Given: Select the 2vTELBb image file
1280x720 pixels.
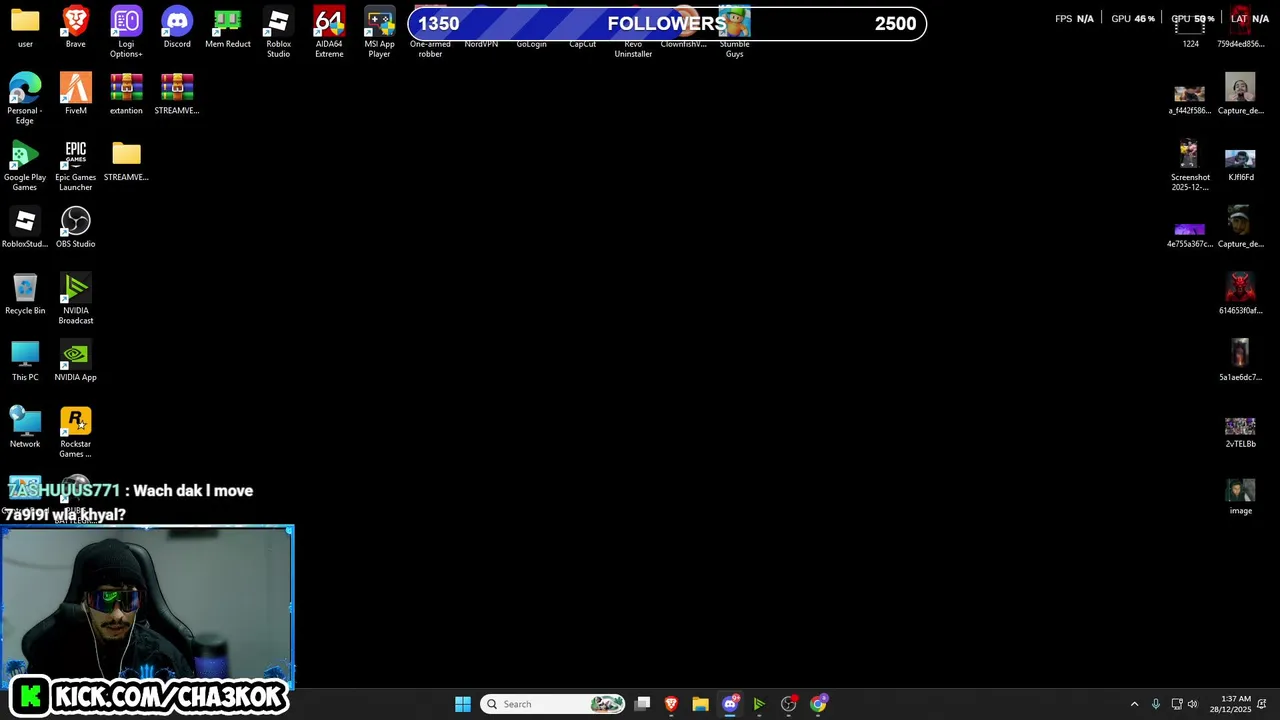Looking at the screenshot, I should point(1240,432).
